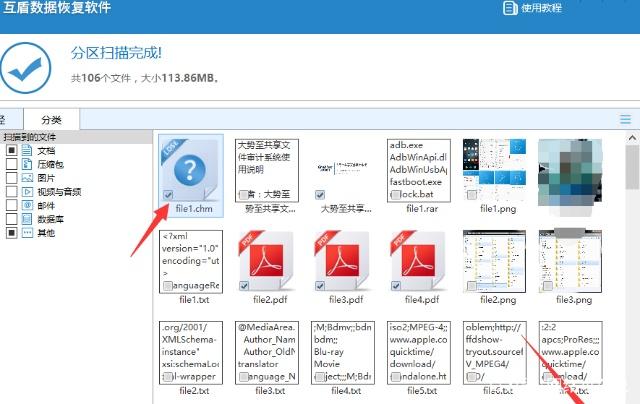This screenshot has width=640, height=404.
Task: Check the 数据库 category checkbox
Action: click(x=12, y=219)
